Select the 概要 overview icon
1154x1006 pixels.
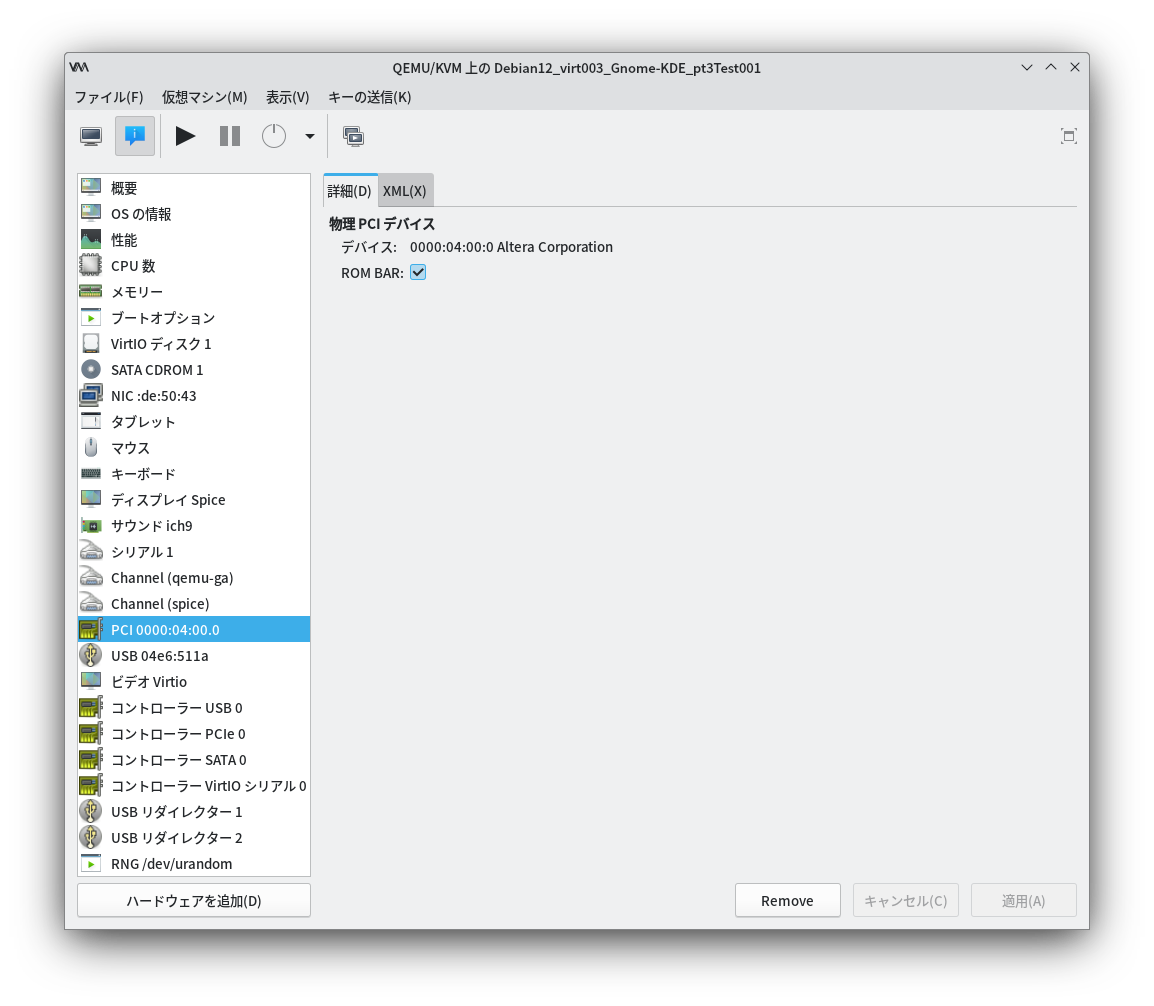click(91, 187)
